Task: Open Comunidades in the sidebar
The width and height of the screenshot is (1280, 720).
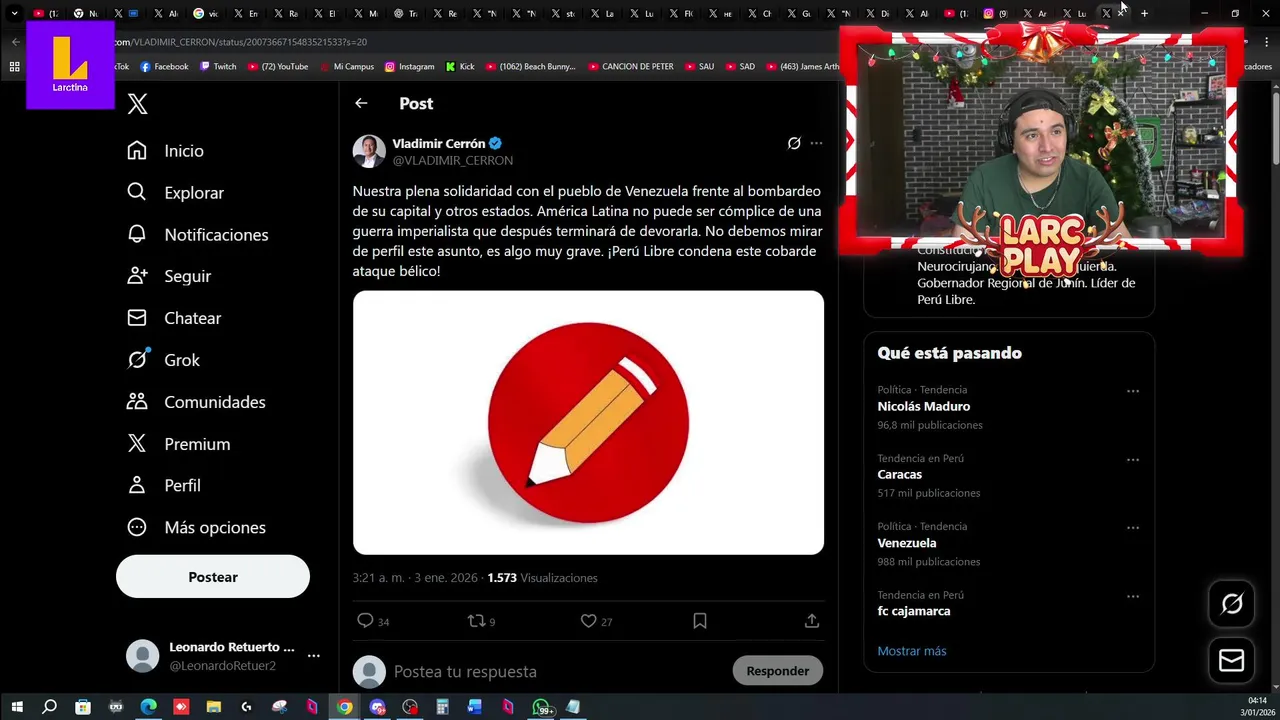Action: pyautogui.click(x=197, y=402)
